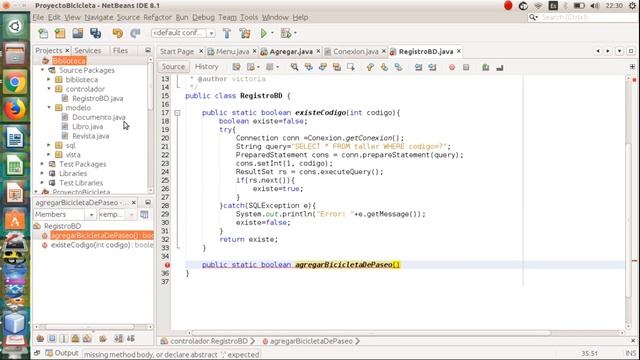Image resolution: width=640 pixels, height=360 pixels.
Task: Click the volume icon in the top panel
Action: (x=595, y=6)
